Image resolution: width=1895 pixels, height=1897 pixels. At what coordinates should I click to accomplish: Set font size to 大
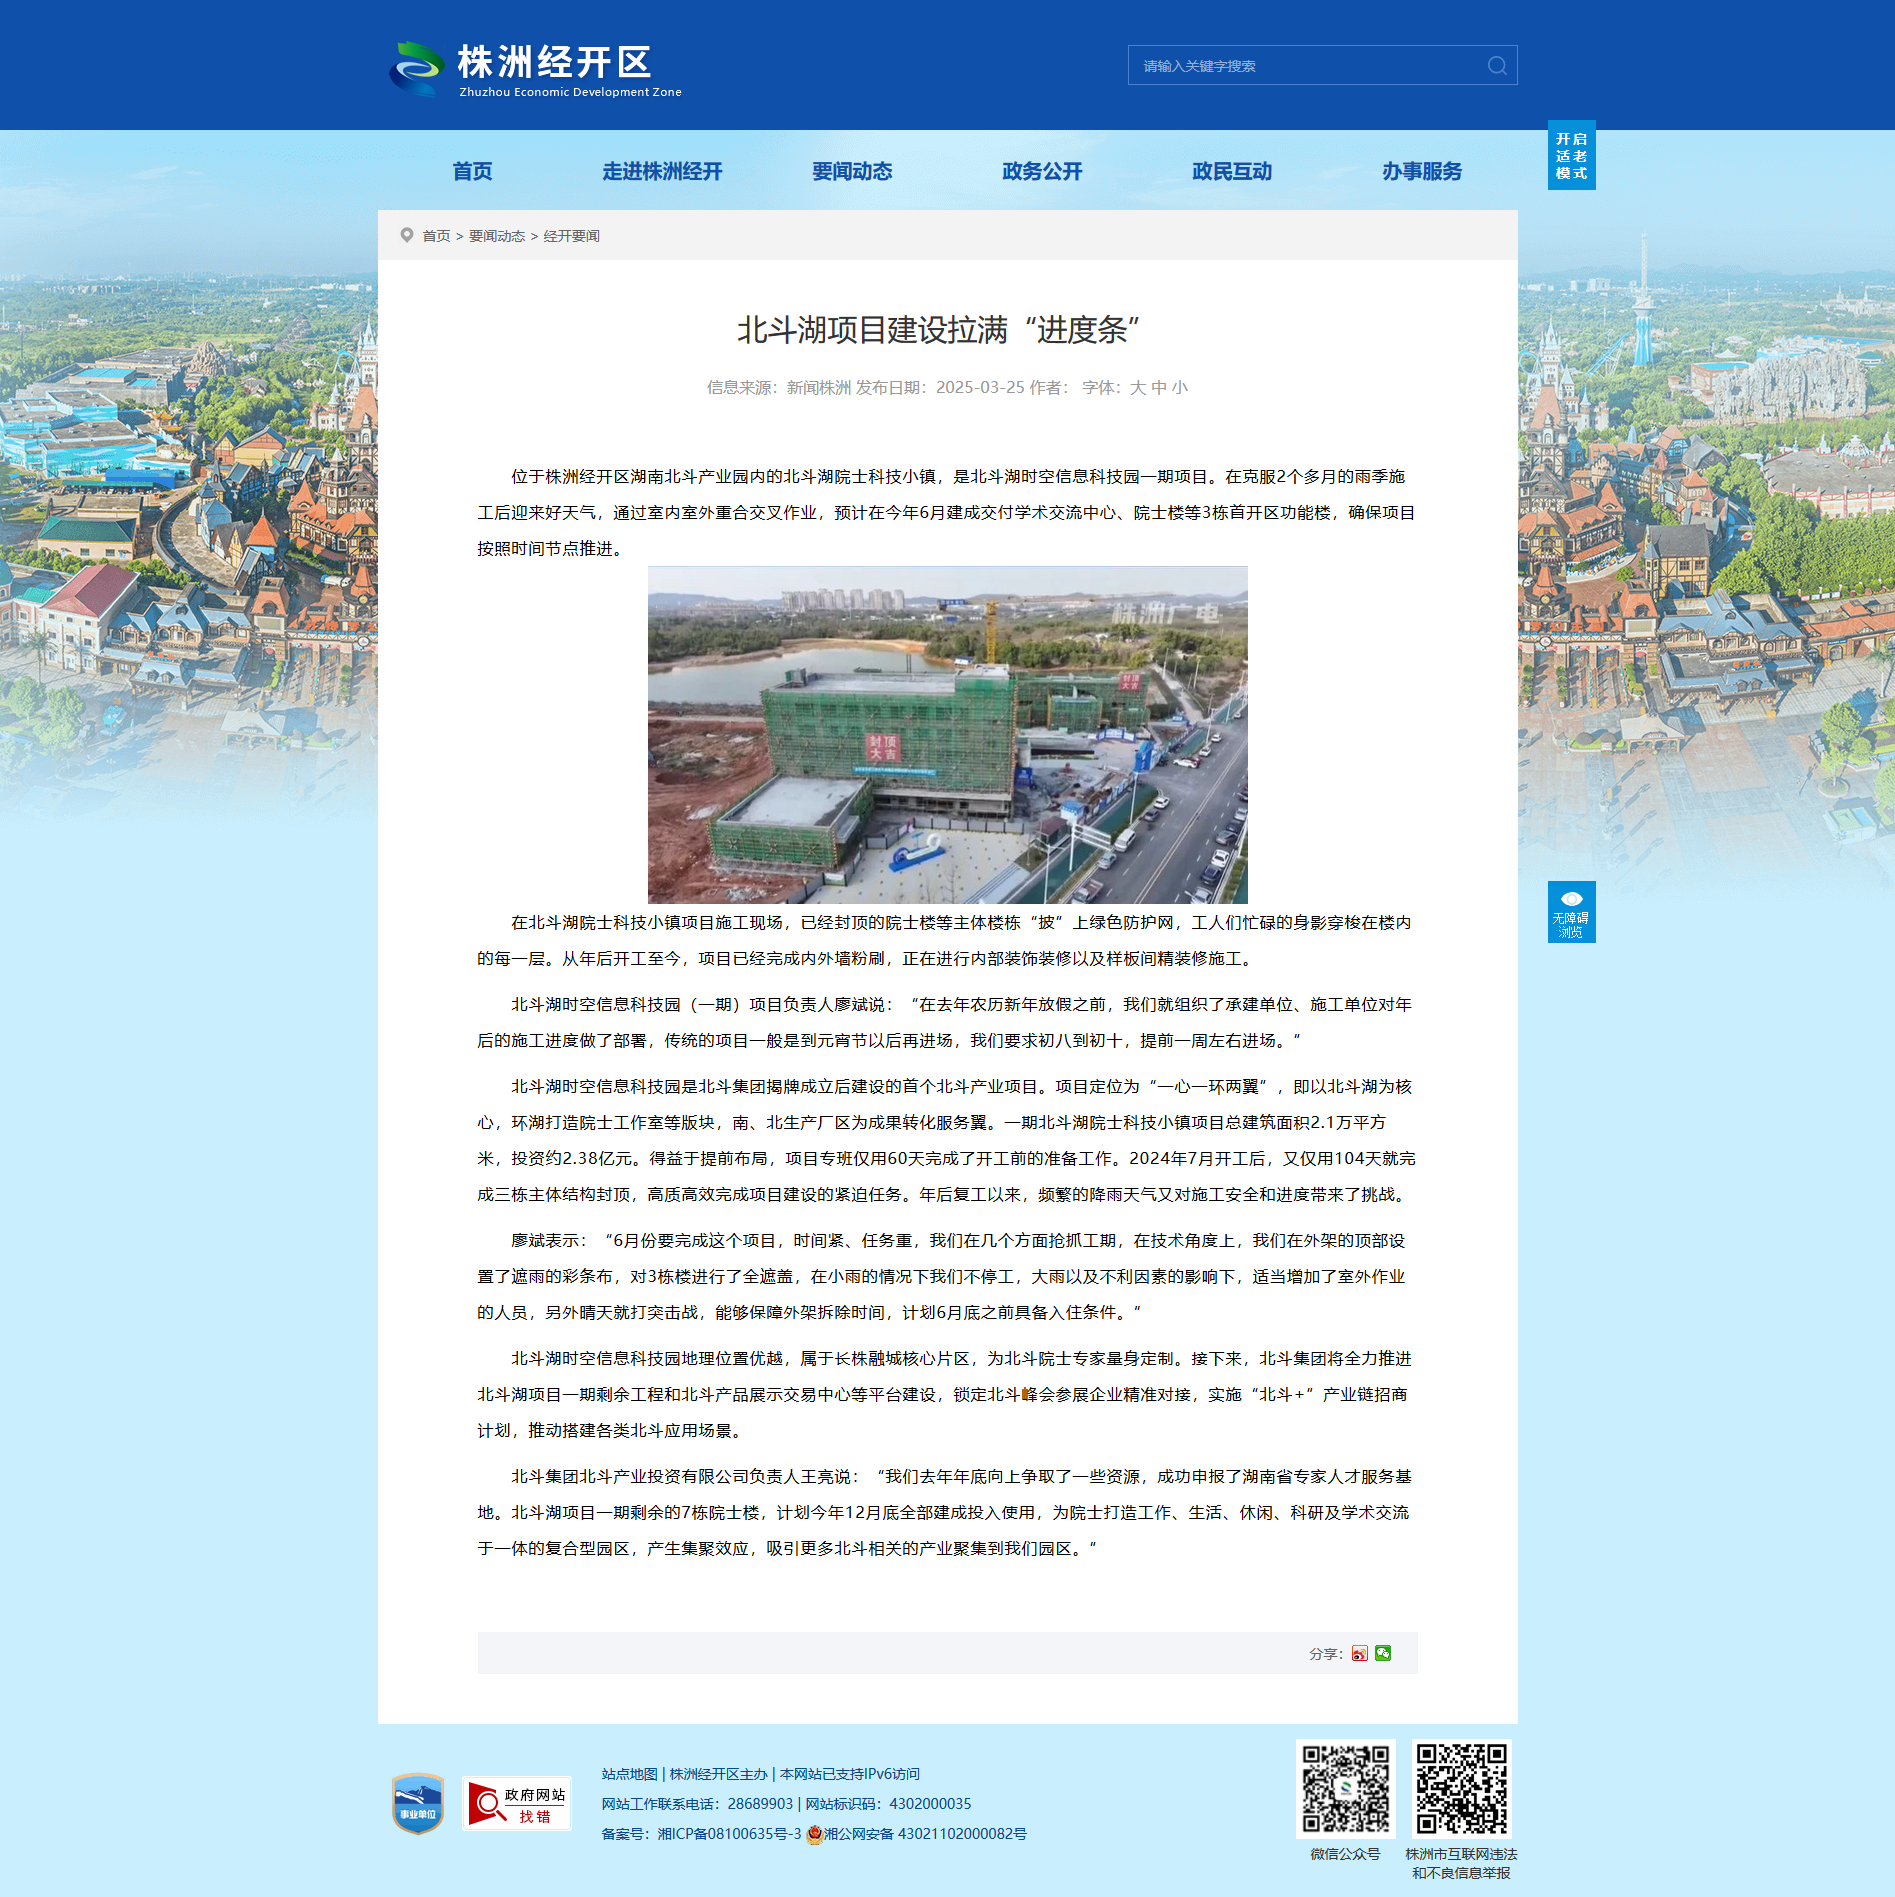(1138, 387)
